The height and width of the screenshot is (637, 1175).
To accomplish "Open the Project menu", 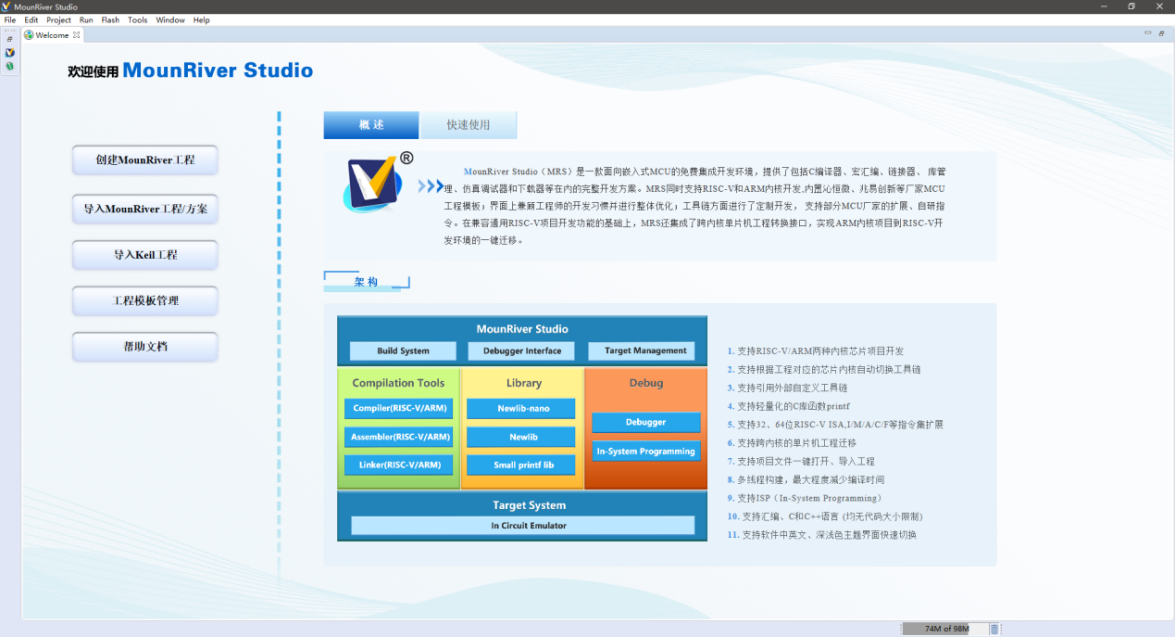I will [59, 19].
